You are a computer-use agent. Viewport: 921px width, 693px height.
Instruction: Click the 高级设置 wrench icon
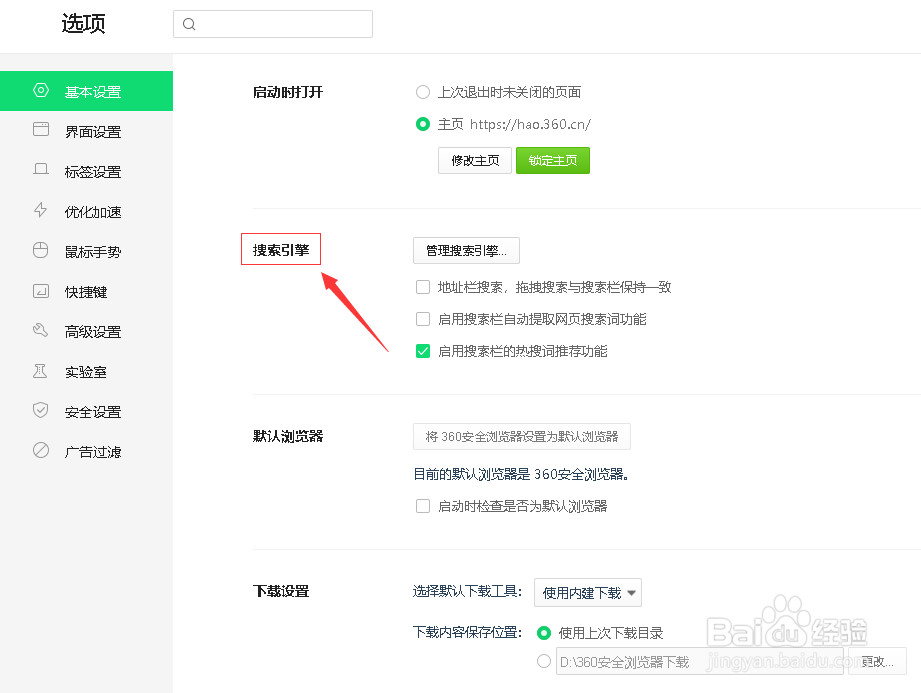pyautogui.click(x=41, y=330)
